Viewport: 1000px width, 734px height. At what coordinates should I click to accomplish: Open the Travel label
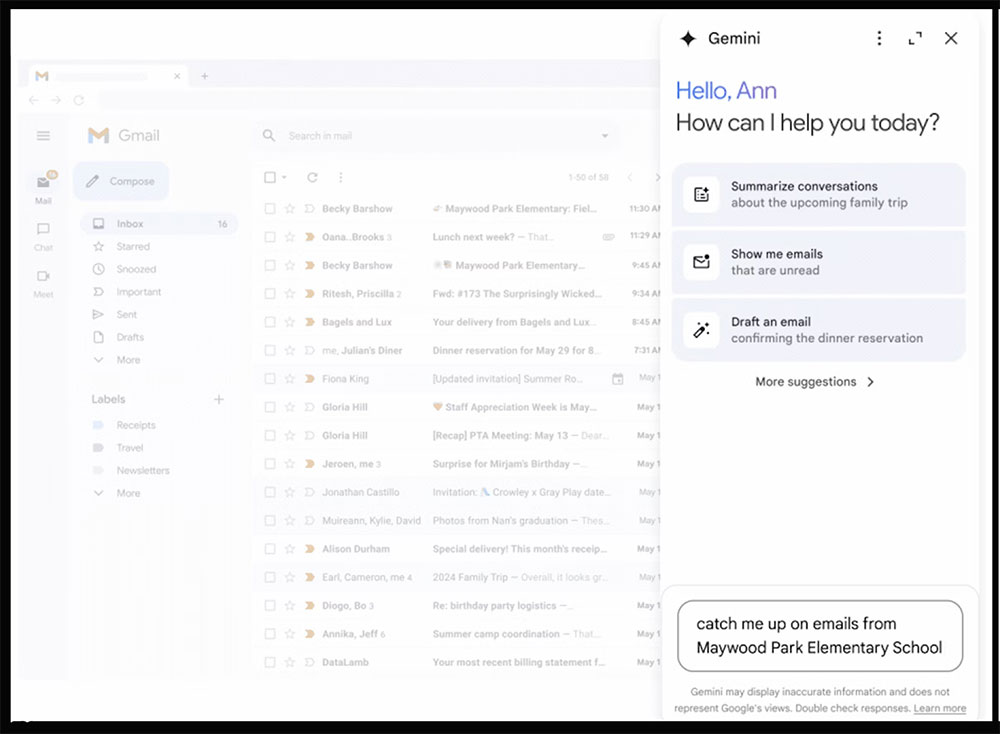(x=129, y=448)
